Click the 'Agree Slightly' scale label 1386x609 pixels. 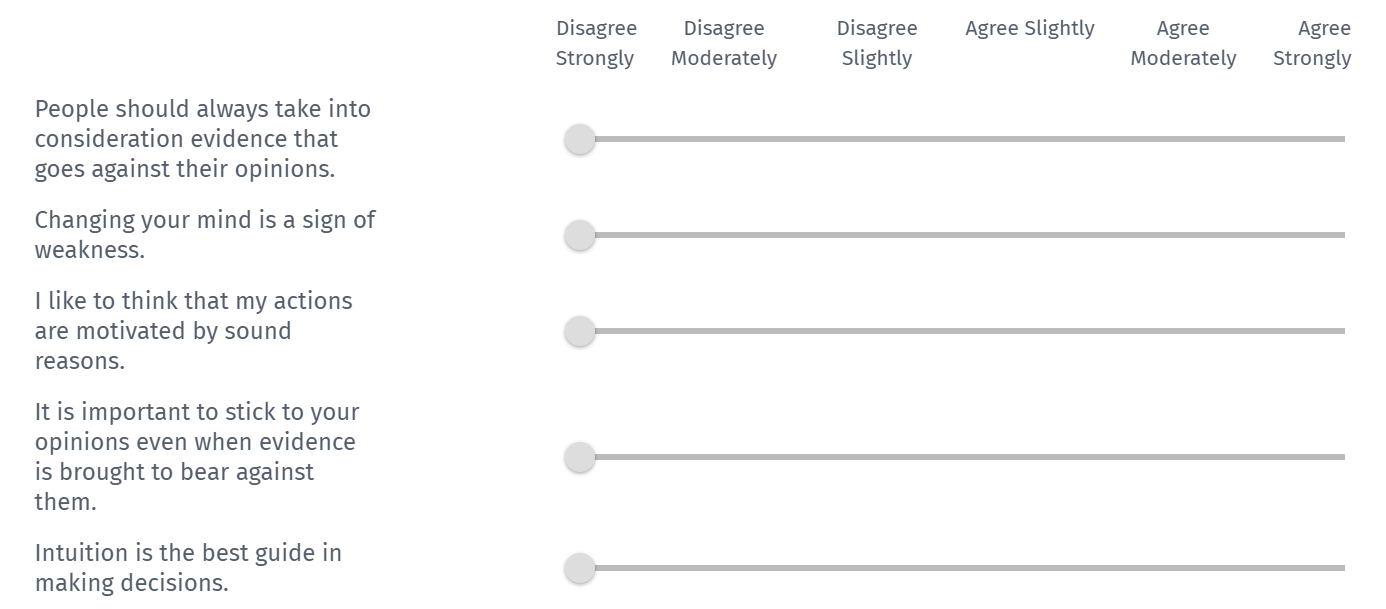(x=1030, y=29)
